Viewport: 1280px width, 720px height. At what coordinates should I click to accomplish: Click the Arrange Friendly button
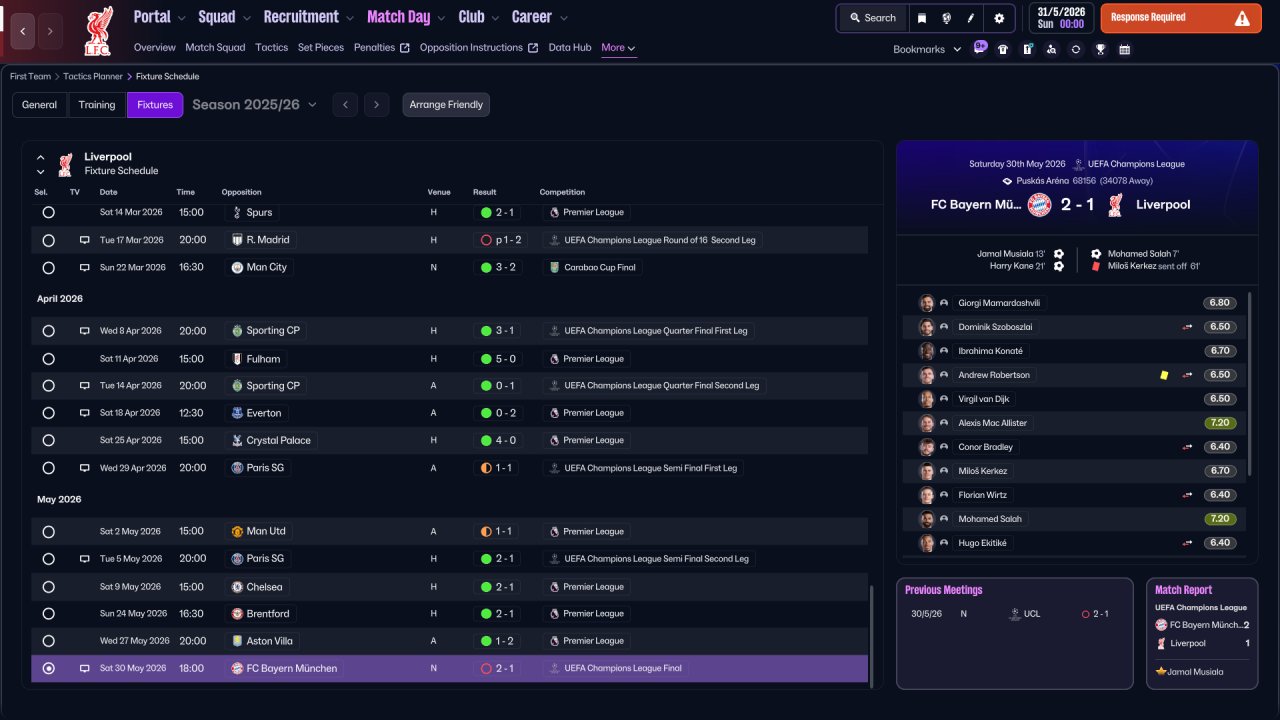[x=446, y=105]
